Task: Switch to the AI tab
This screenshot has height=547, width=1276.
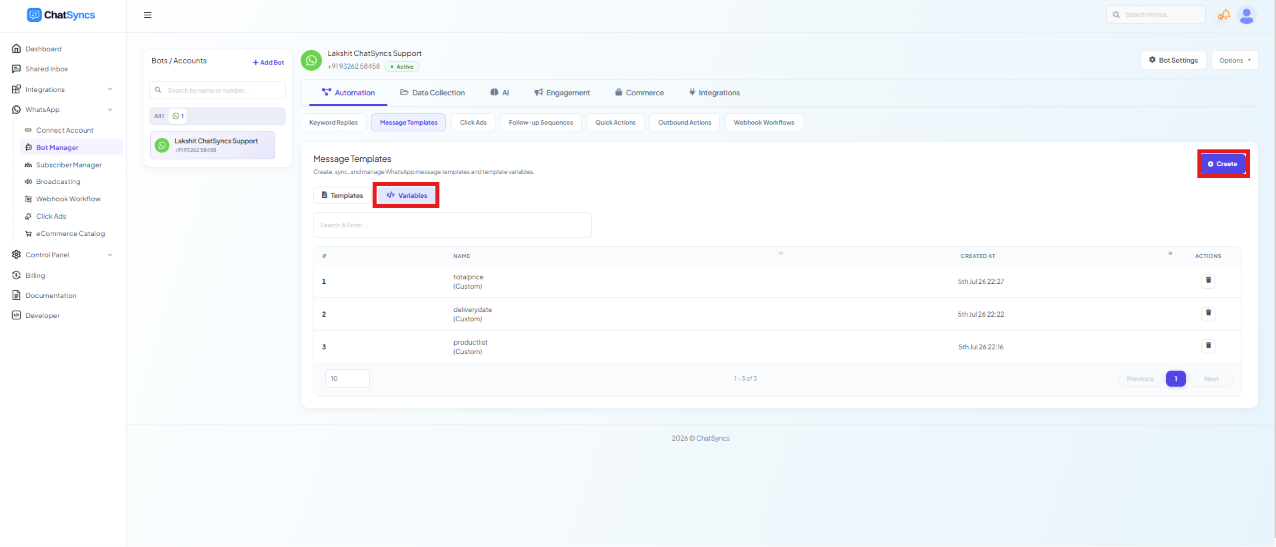Action: pos(500,93)
